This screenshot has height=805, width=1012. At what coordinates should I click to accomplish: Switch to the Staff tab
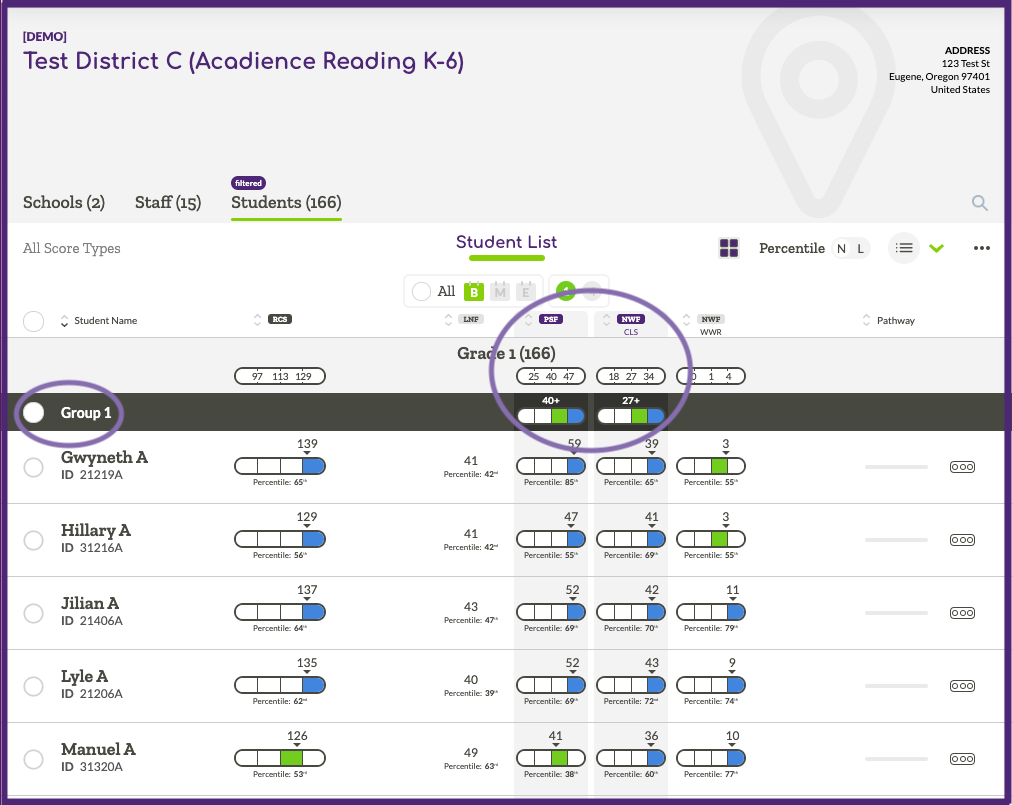(167, 202)
